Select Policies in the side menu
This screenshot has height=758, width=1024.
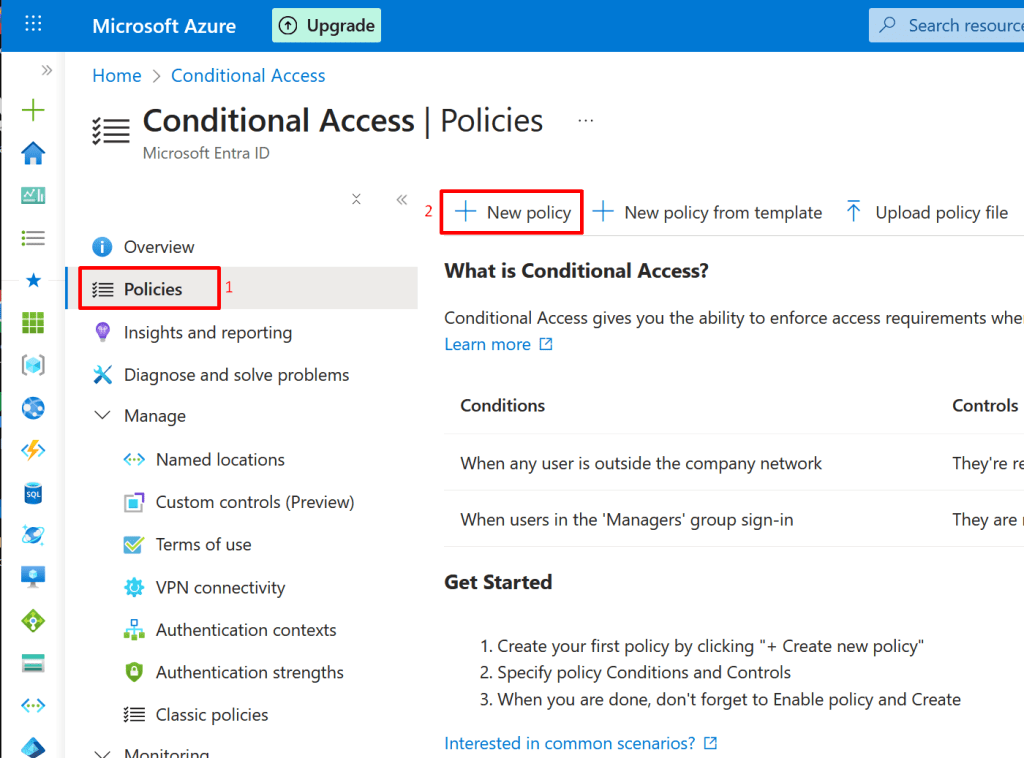[x=152, y=289]
